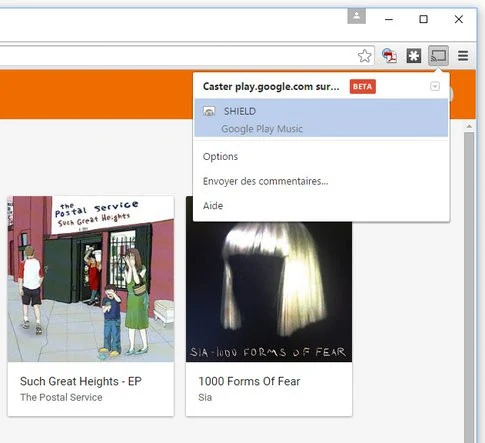Click the cast device icon beside SHIELD
The image size is (485, 443).
pyautogui.click(x=209, y=111)
